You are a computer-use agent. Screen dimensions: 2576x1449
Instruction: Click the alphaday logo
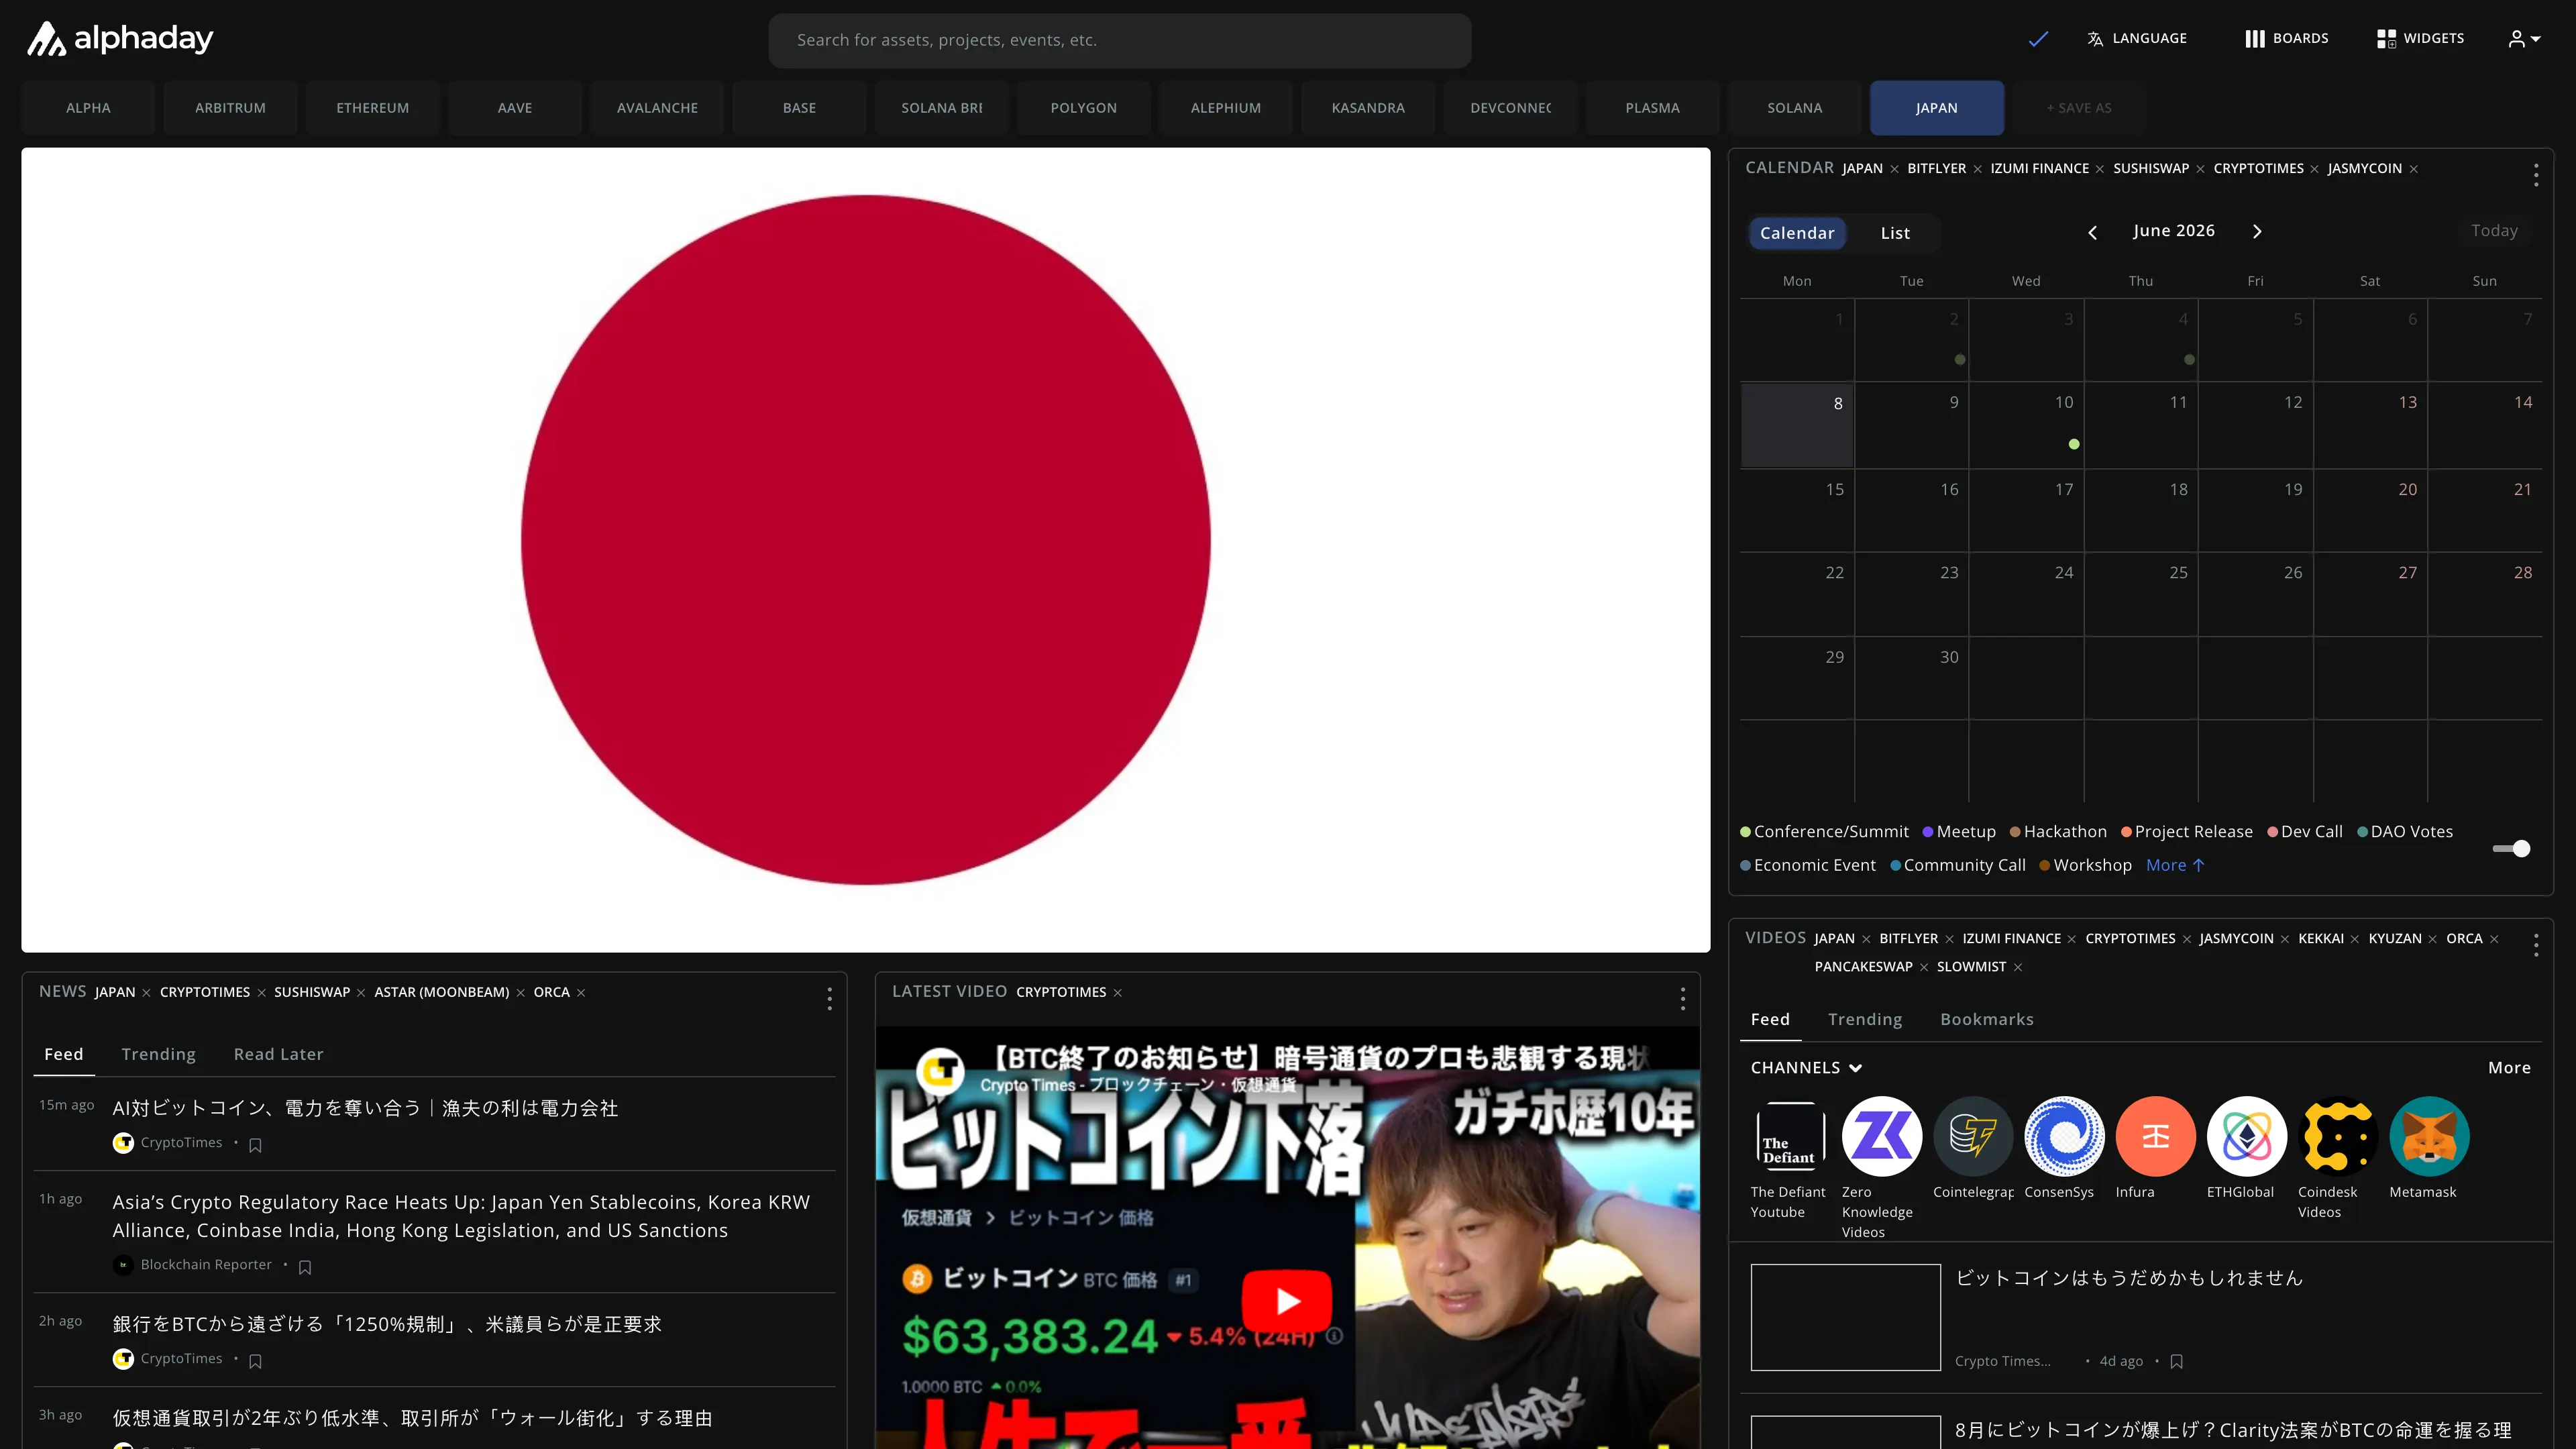click(119, 39)
